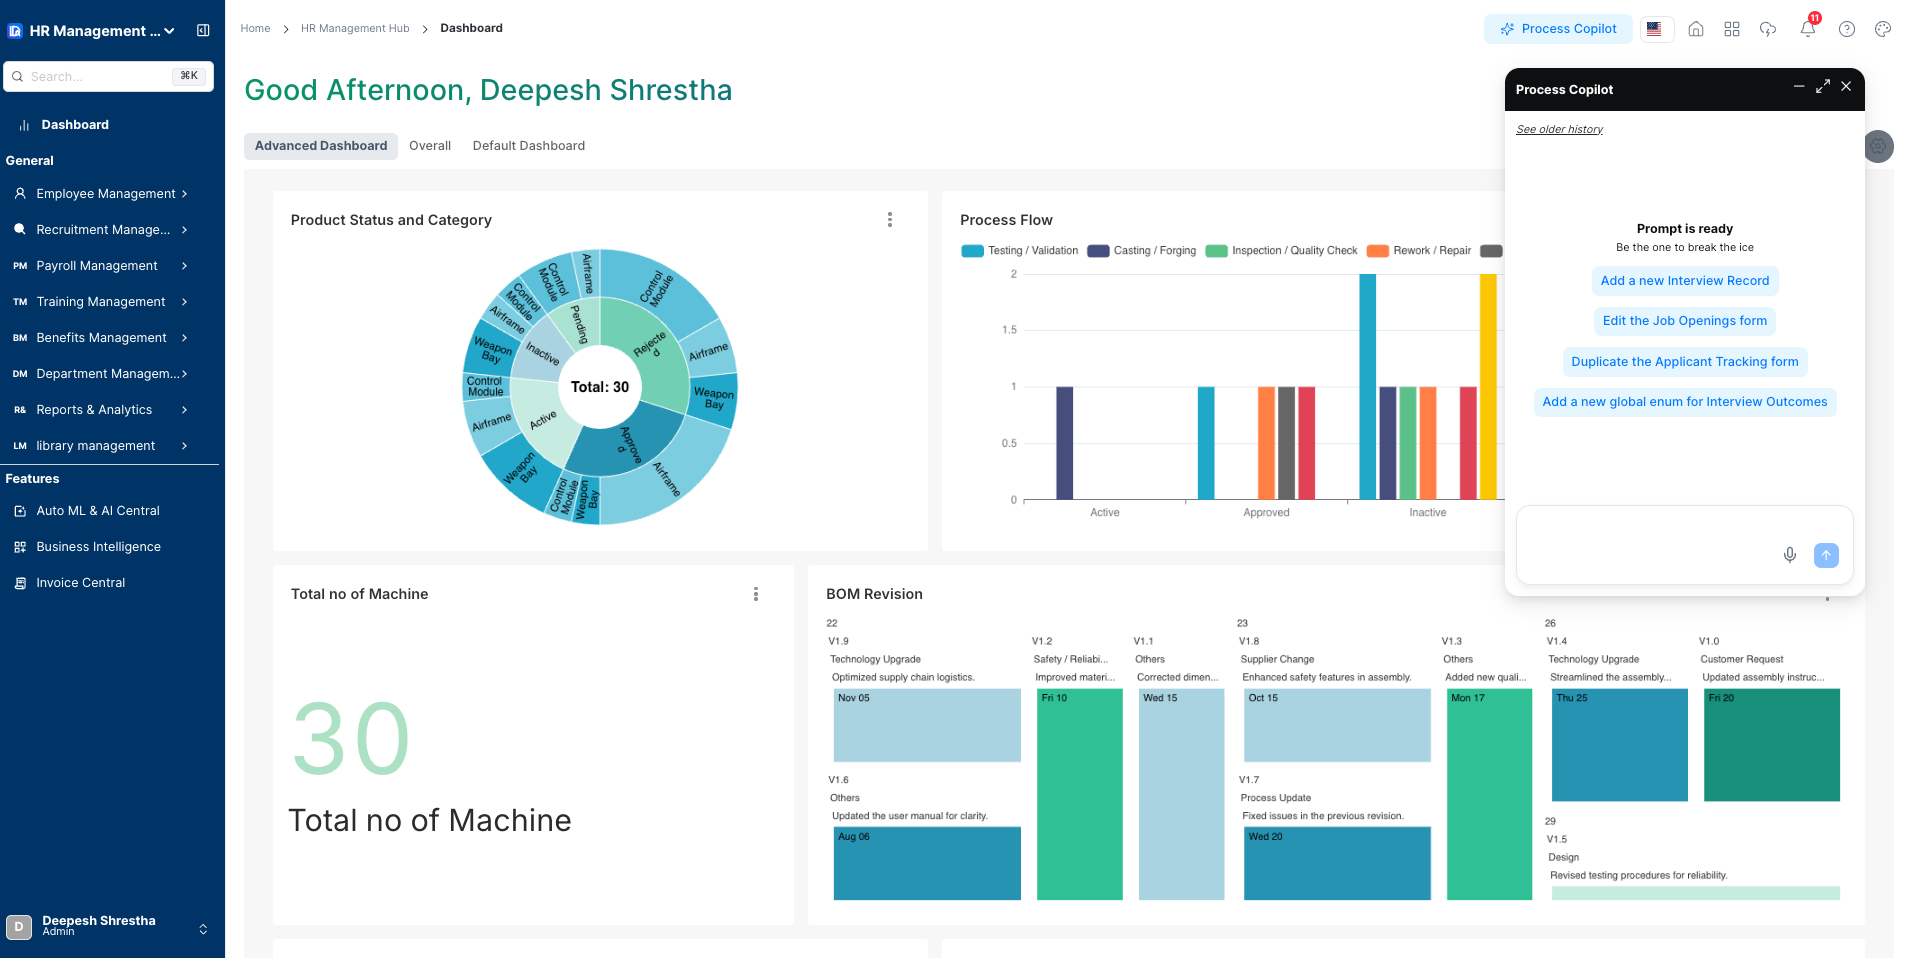Open Invoice Central in the sidebar
Viewport: 1912px width, 958px height.
(80, 582)
